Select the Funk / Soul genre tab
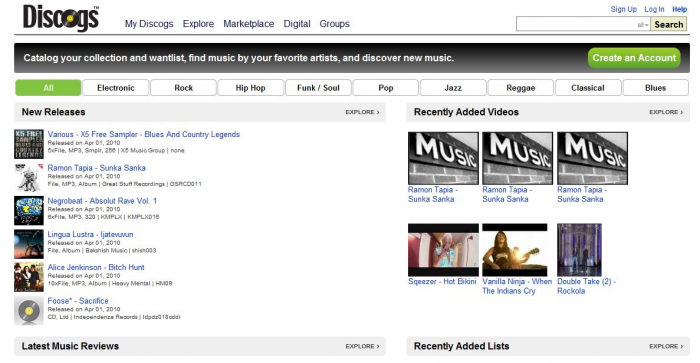This screenshot has width=700, height=363. 318,88
